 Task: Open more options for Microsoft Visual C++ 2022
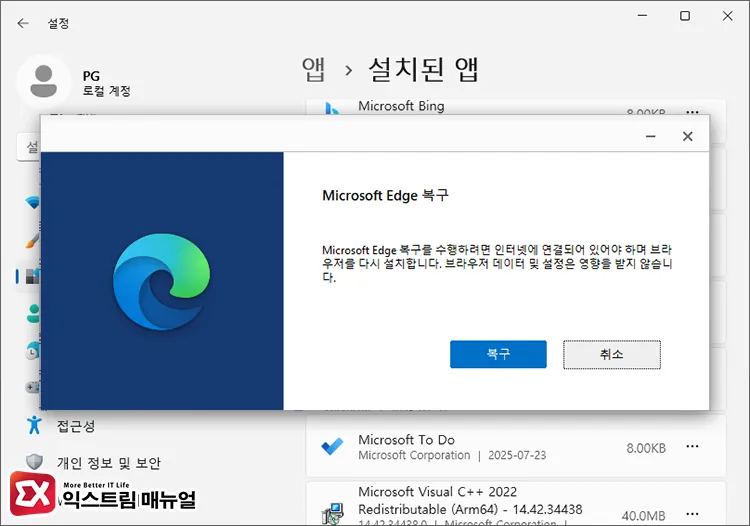(x=692, y=514)
